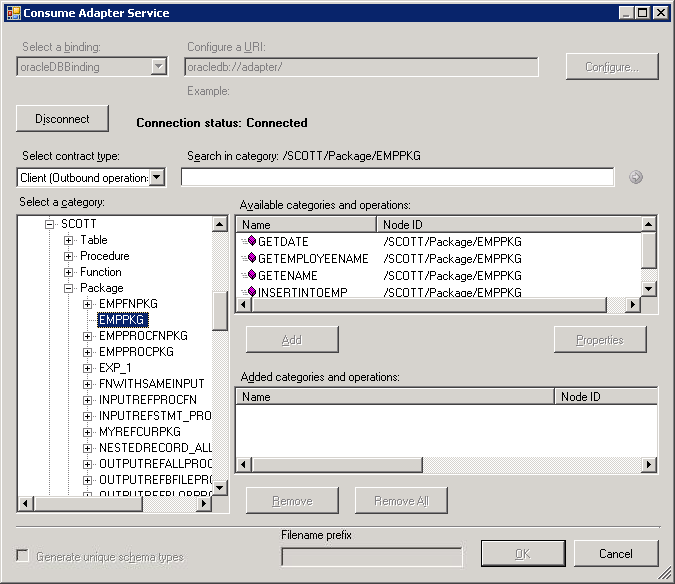Select the GETENAME operation row

[x=438, y=275]
